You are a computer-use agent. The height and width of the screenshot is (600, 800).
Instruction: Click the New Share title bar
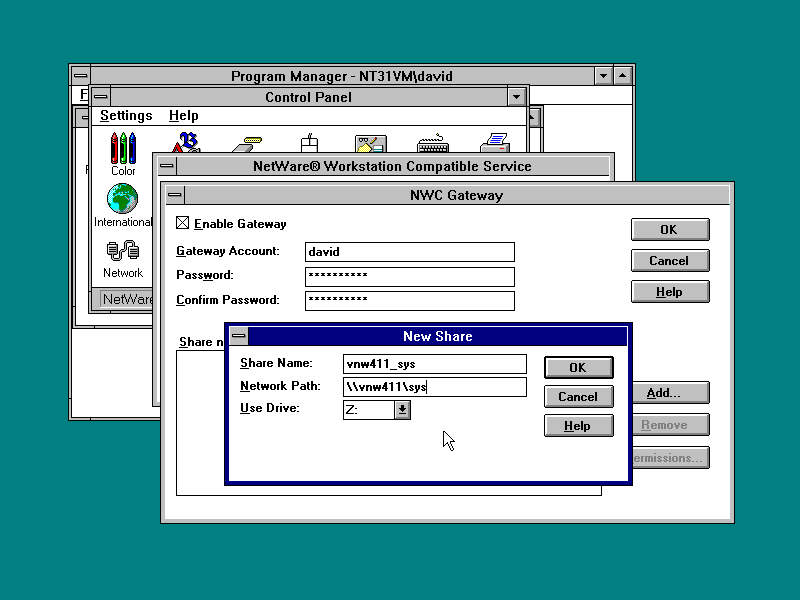click(437, 336)
